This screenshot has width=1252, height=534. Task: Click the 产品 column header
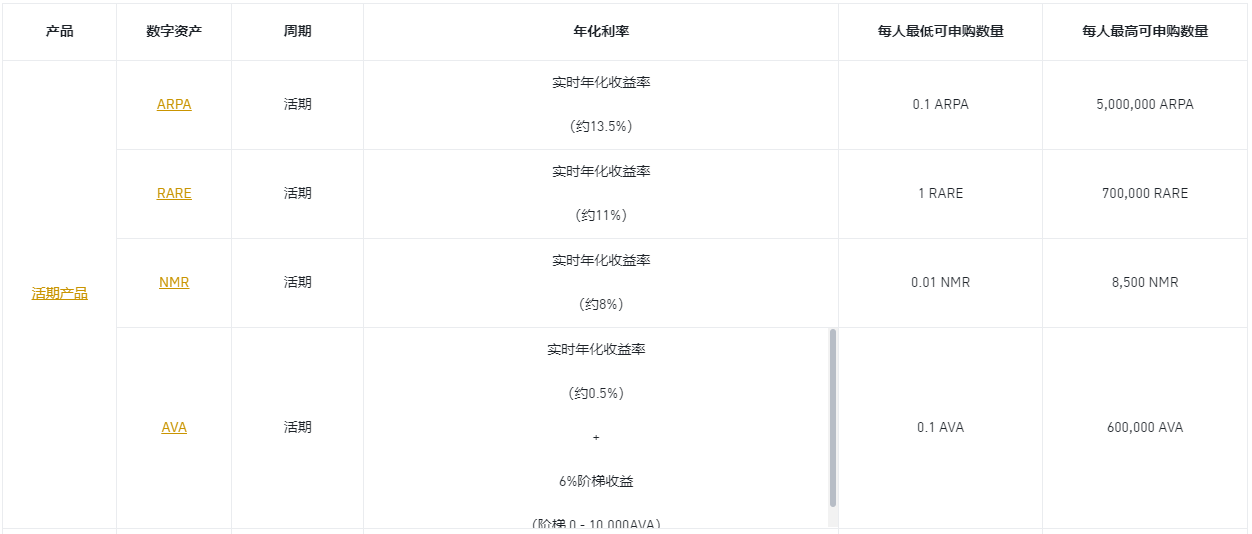(60, 31)
